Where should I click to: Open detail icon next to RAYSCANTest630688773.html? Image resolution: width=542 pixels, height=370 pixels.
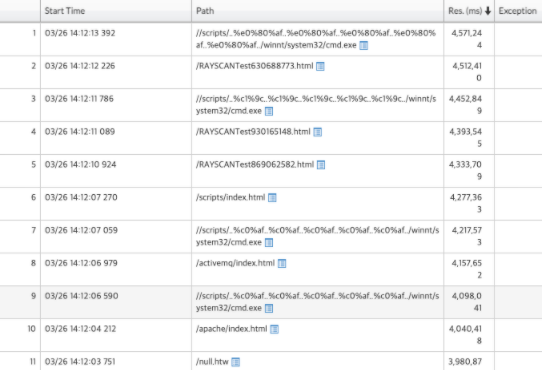click(x=320, y=66)
